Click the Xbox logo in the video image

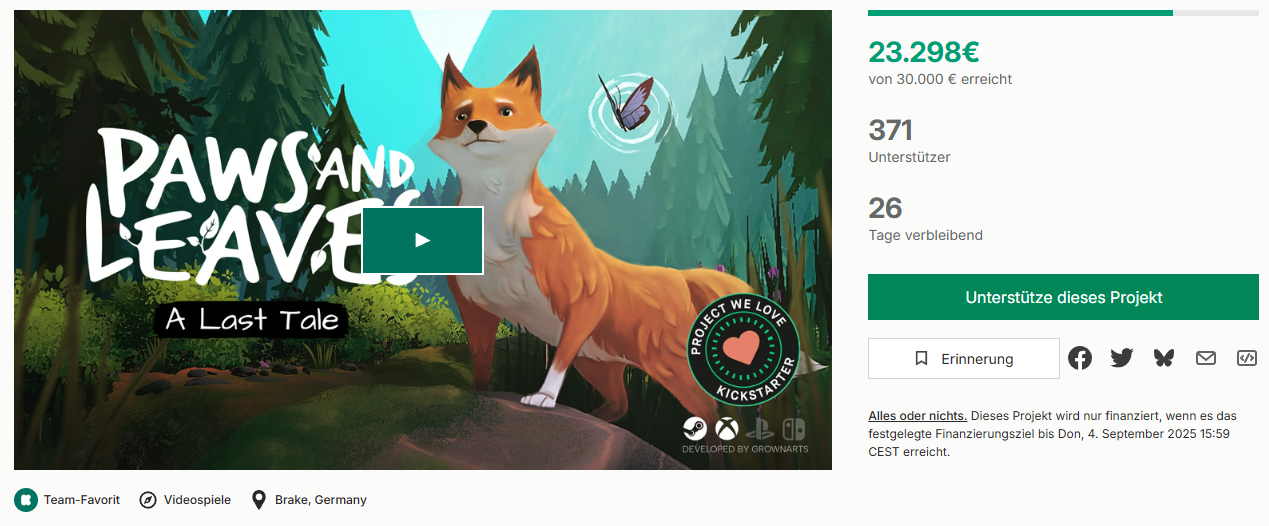725,429
